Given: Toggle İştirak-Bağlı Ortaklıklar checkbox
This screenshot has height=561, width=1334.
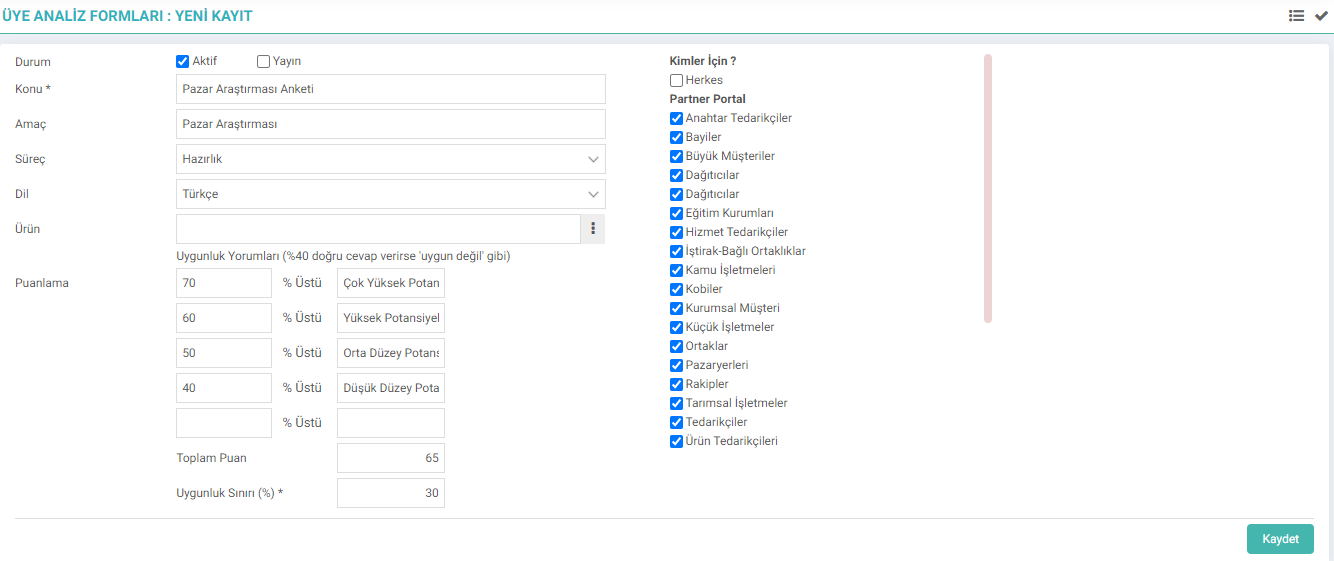Looking at the screenshot, I should coord(677,251).
